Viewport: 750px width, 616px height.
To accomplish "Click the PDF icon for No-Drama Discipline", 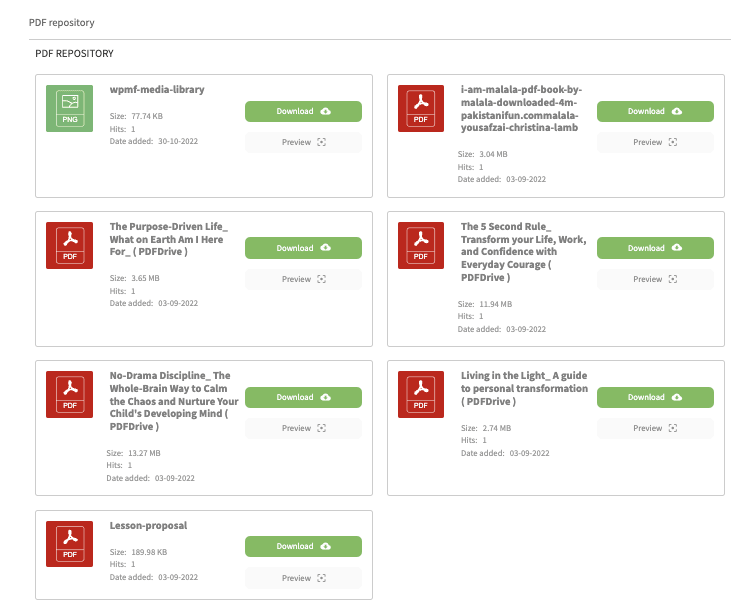I will [70, 394].
